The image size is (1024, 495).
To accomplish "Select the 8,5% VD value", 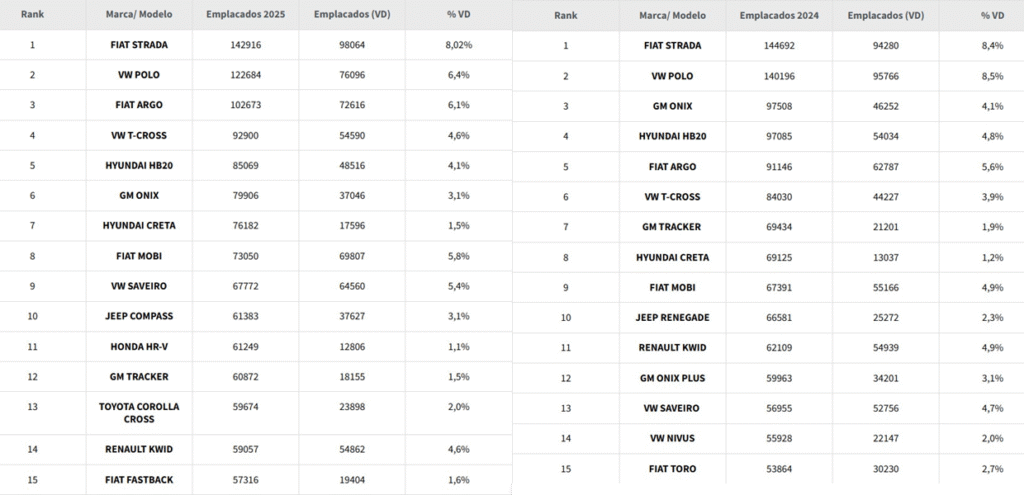I will 992,76.
